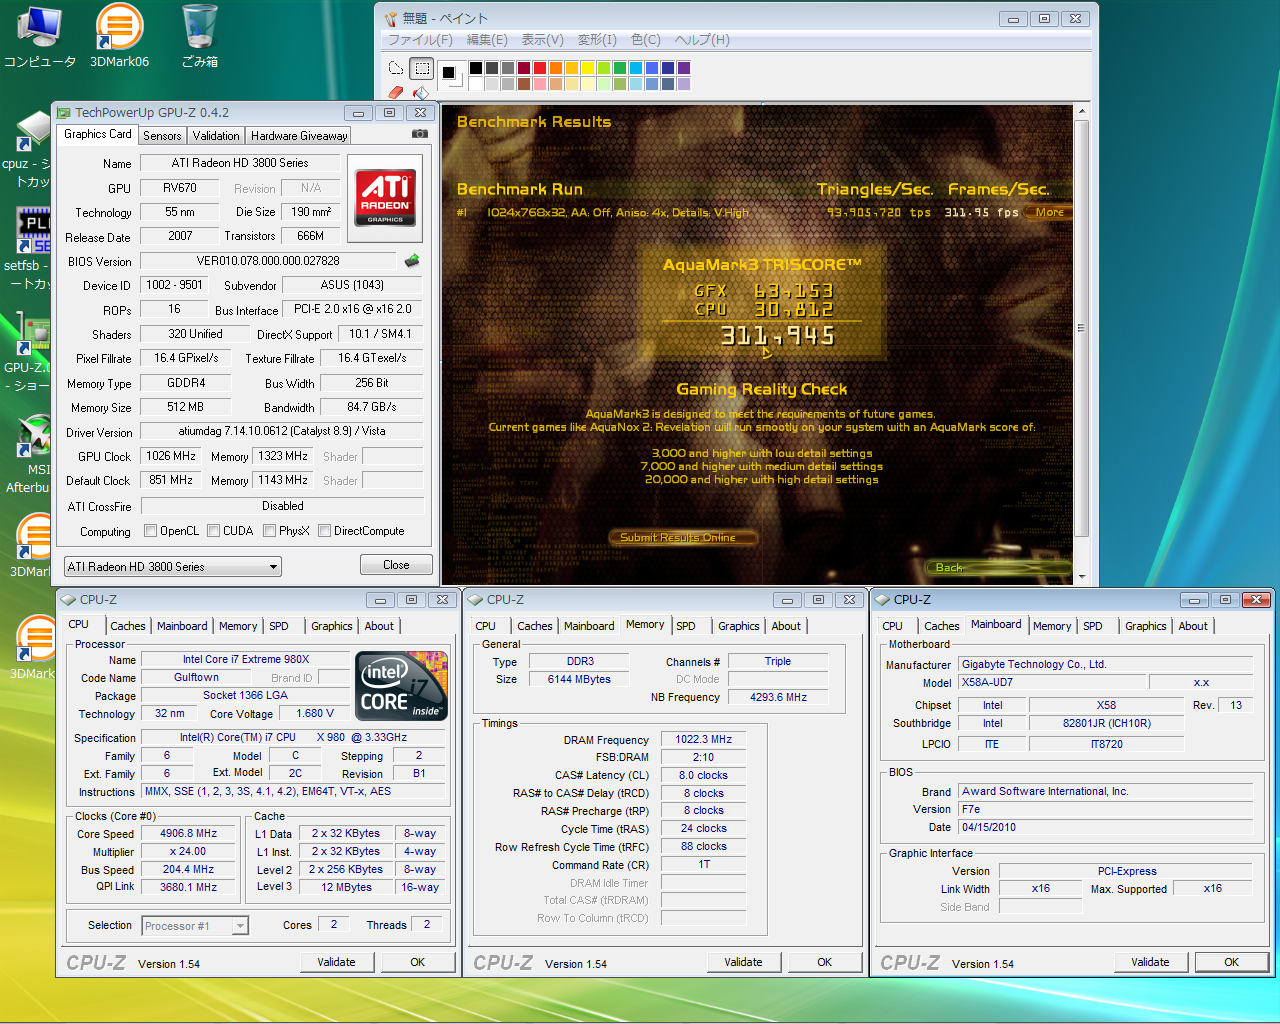Image resolution: width=1280 pixels, height=1024 pixels.
Task: Open the ヘルプ(H) menu in Paint
Action: point(702,40)
